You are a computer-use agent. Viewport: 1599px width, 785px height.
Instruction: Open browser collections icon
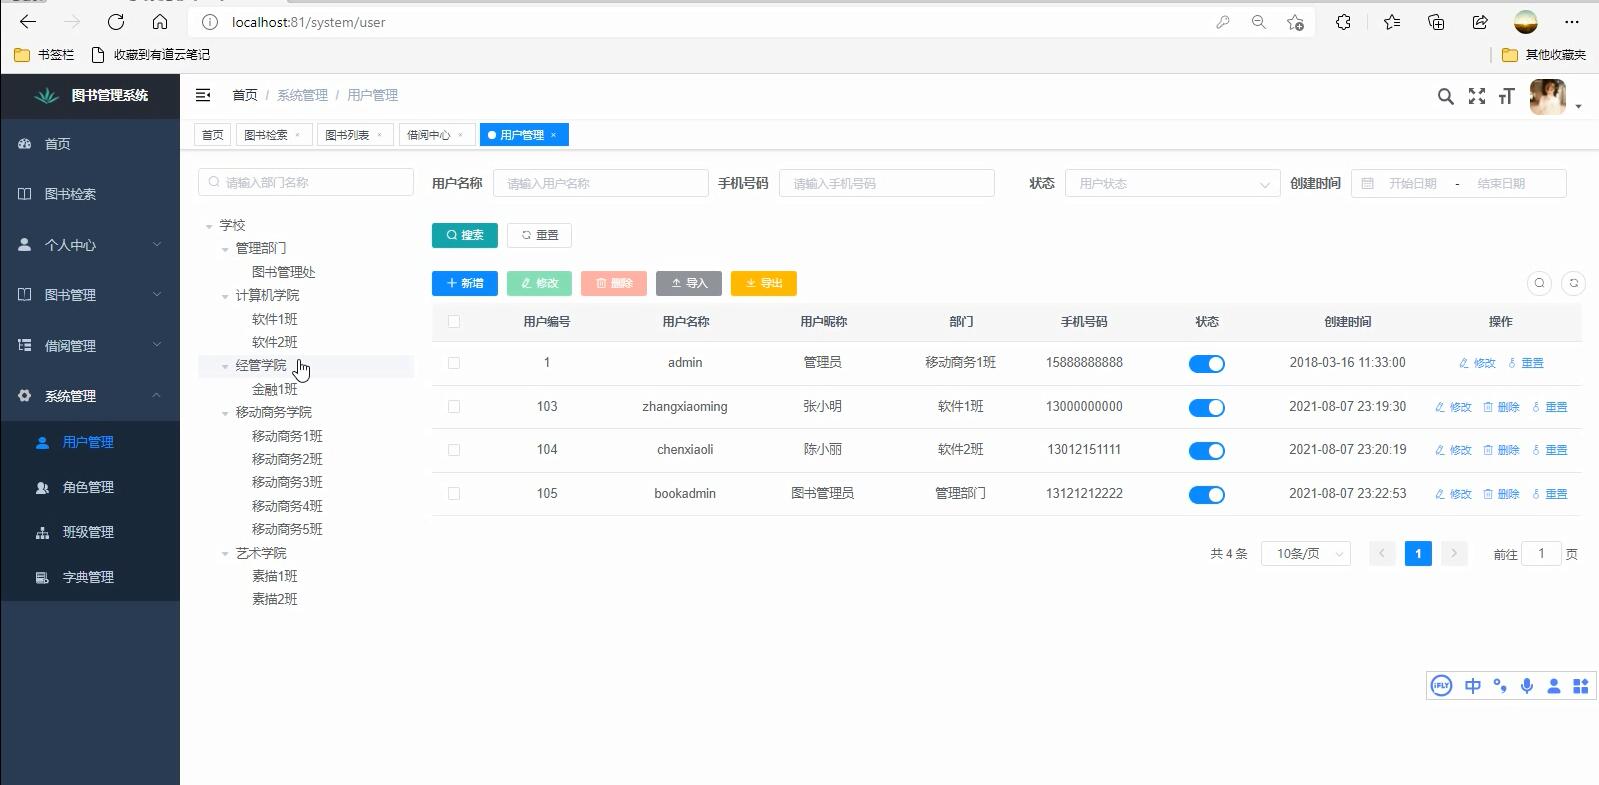[x=1436, y=22]
